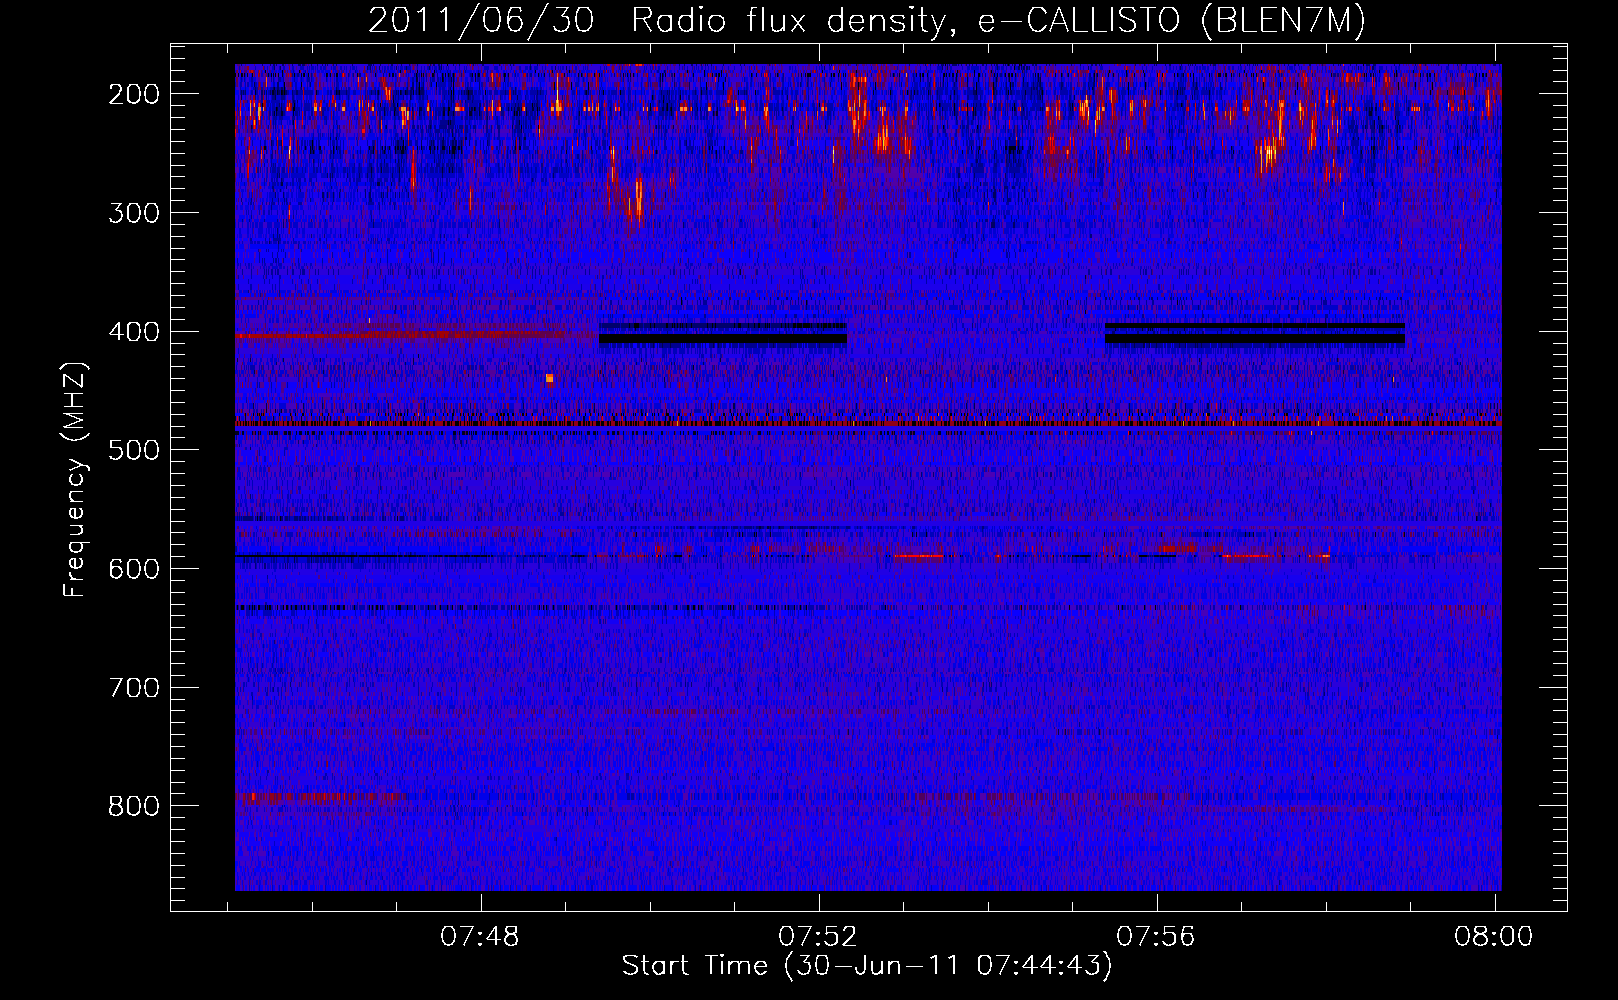Click the 400 frequency tick label
The width and height of the screenshot is (1618, 1000).
click(134, 332)
